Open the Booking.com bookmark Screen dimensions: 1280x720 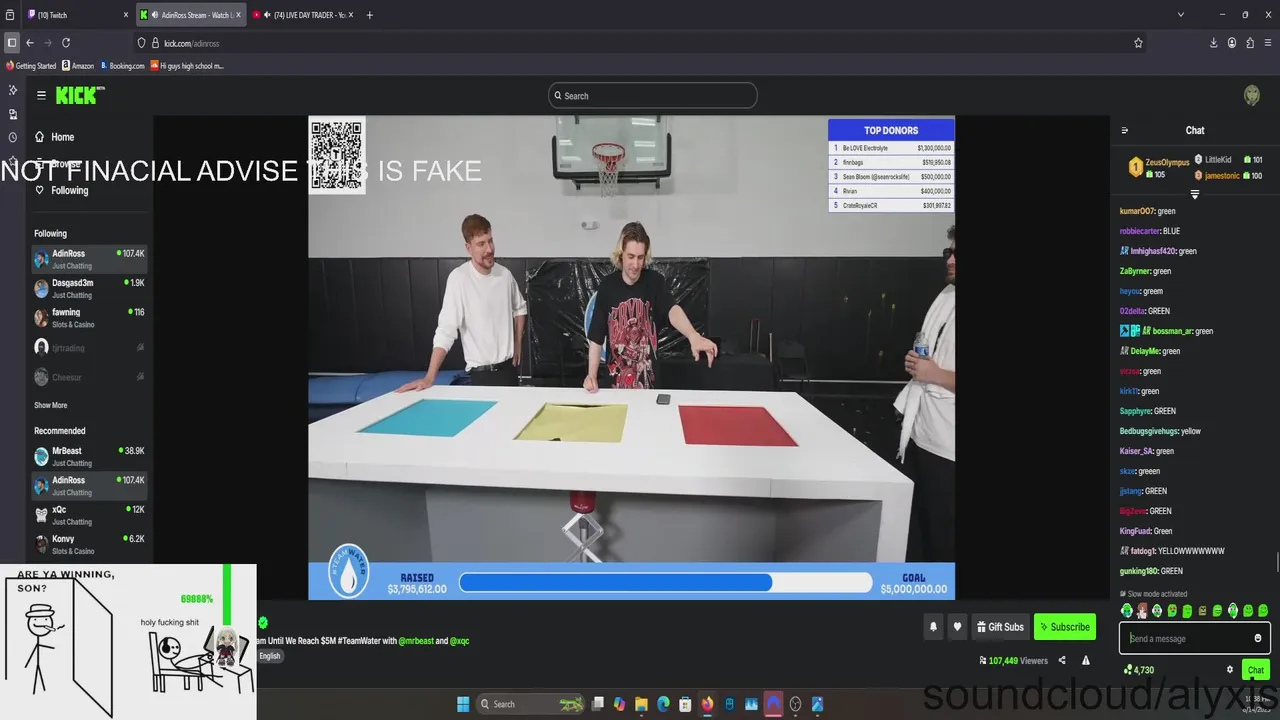(122, 66)
